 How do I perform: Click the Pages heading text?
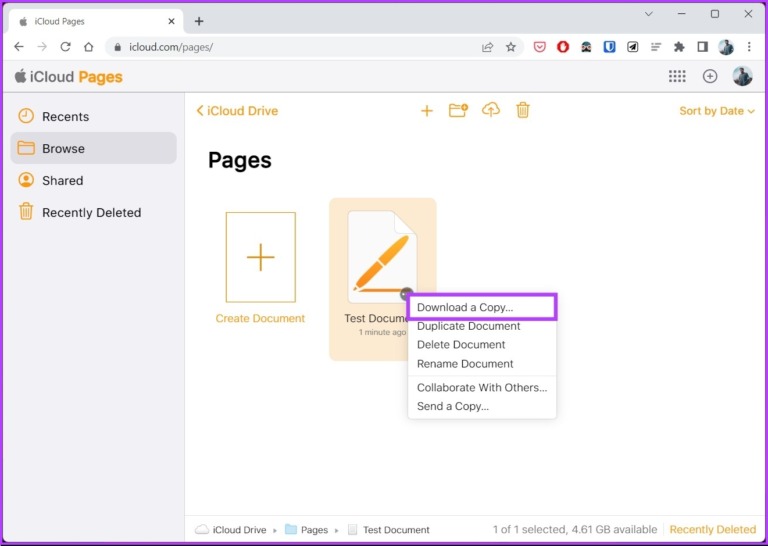click(240, 160)
